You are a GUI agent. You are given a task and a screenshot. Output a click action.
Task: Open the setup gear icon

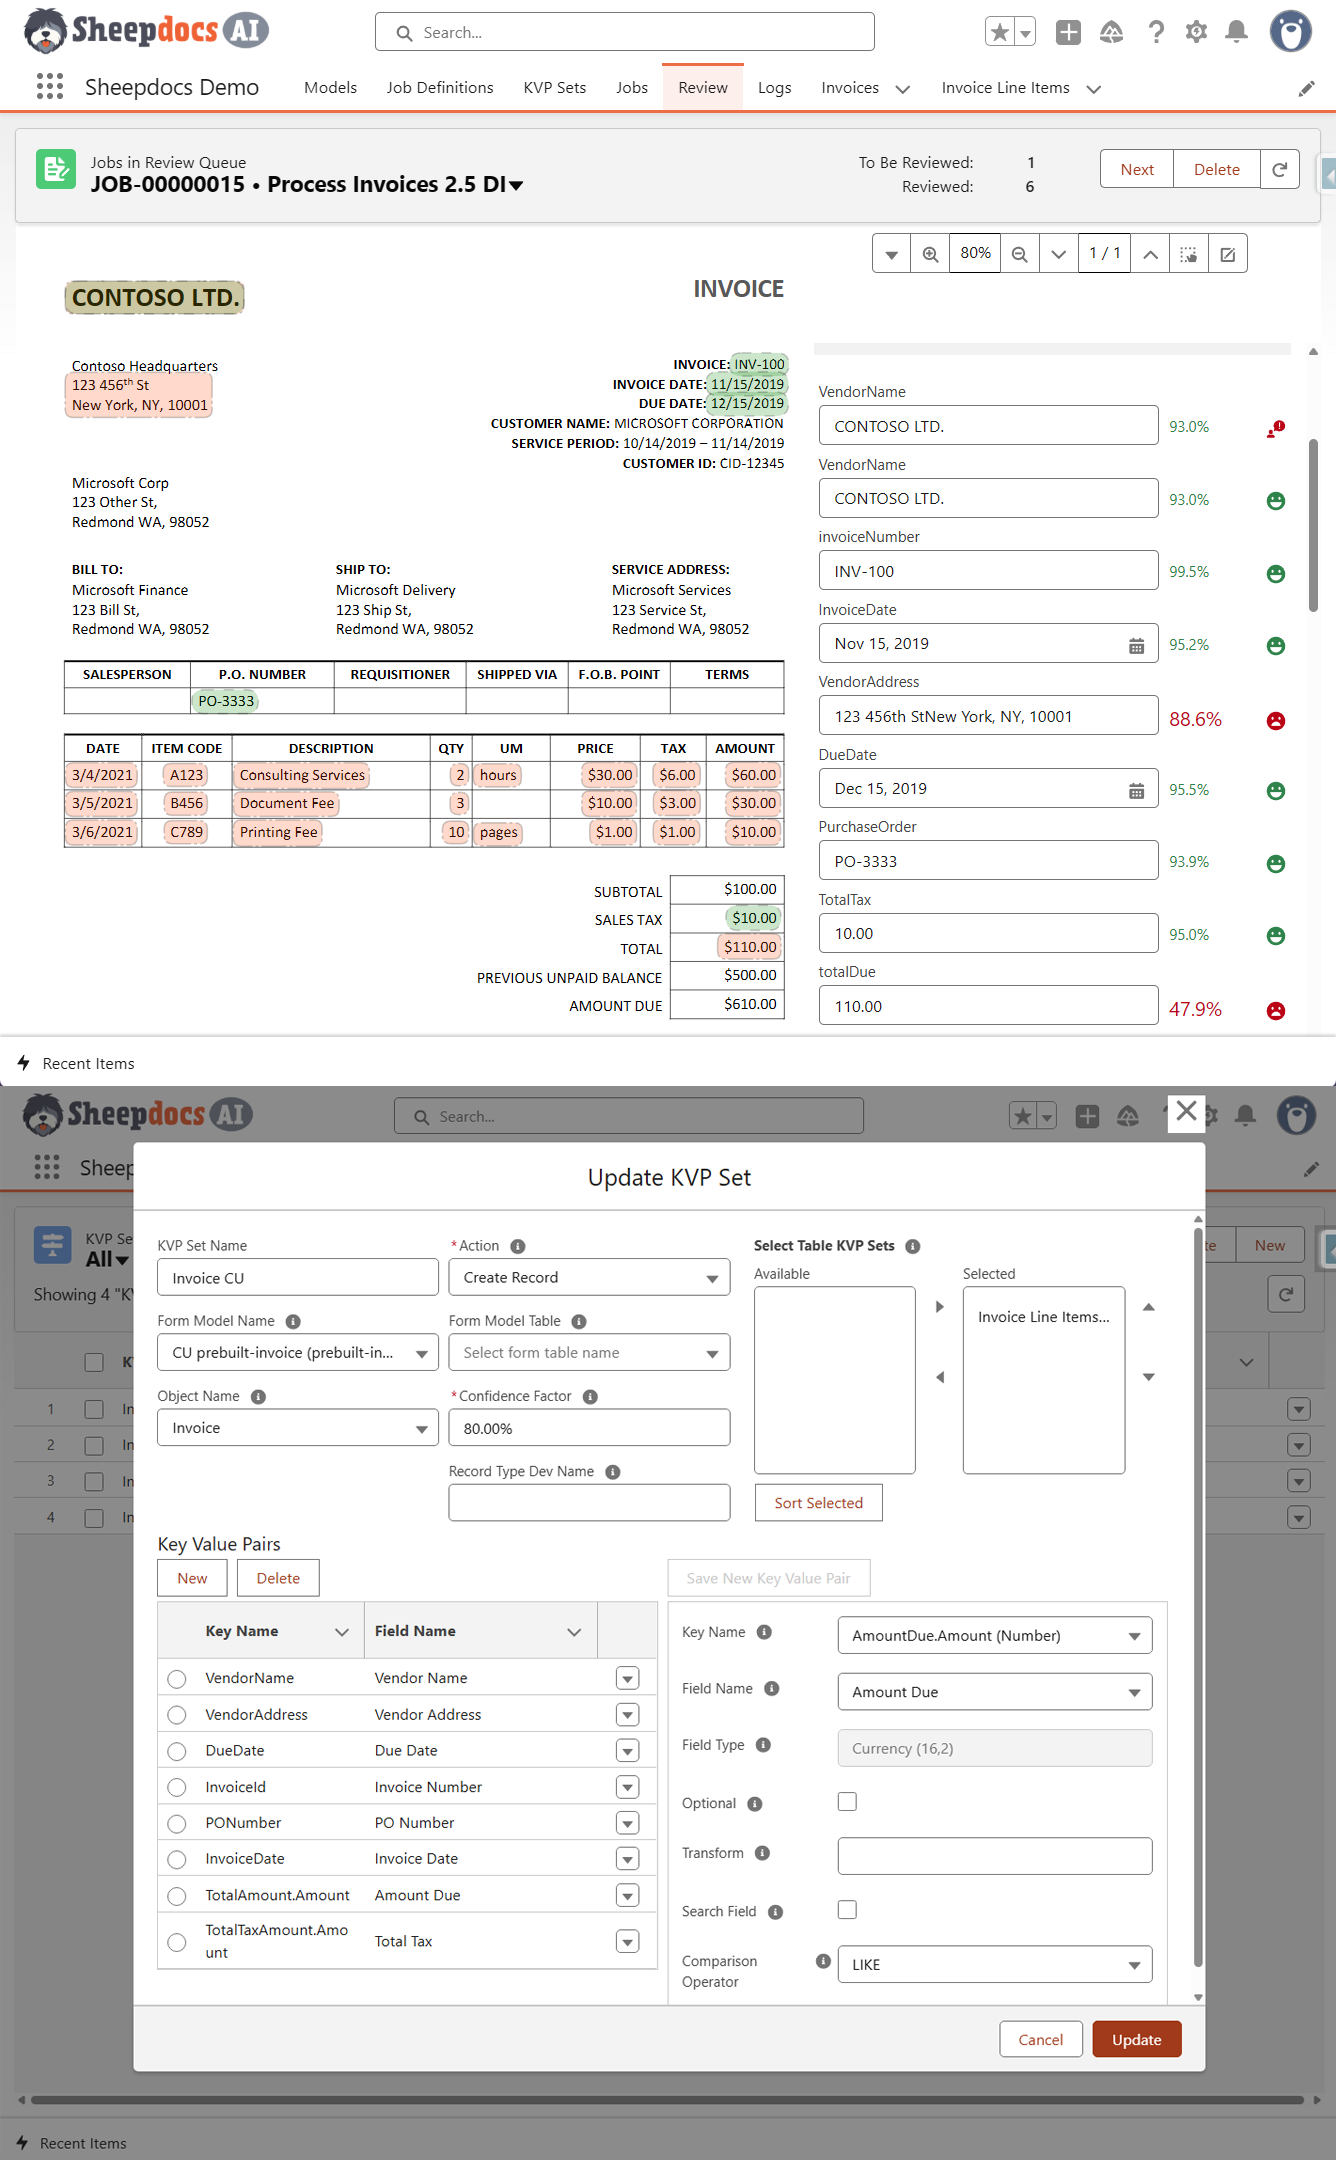(x=1196, y=32)
